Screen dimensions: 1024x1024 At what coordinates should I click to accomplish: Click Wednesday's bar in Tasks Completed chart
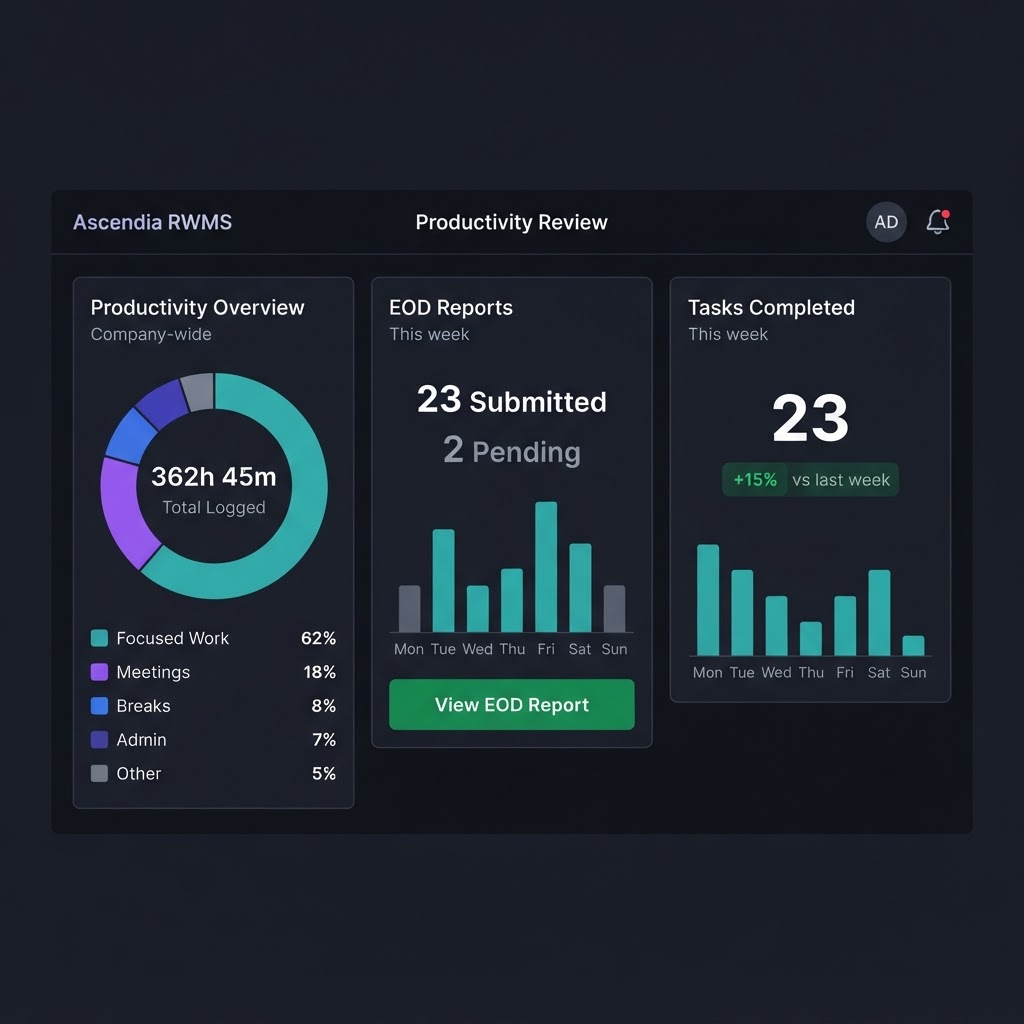click(x=776, y=626)
